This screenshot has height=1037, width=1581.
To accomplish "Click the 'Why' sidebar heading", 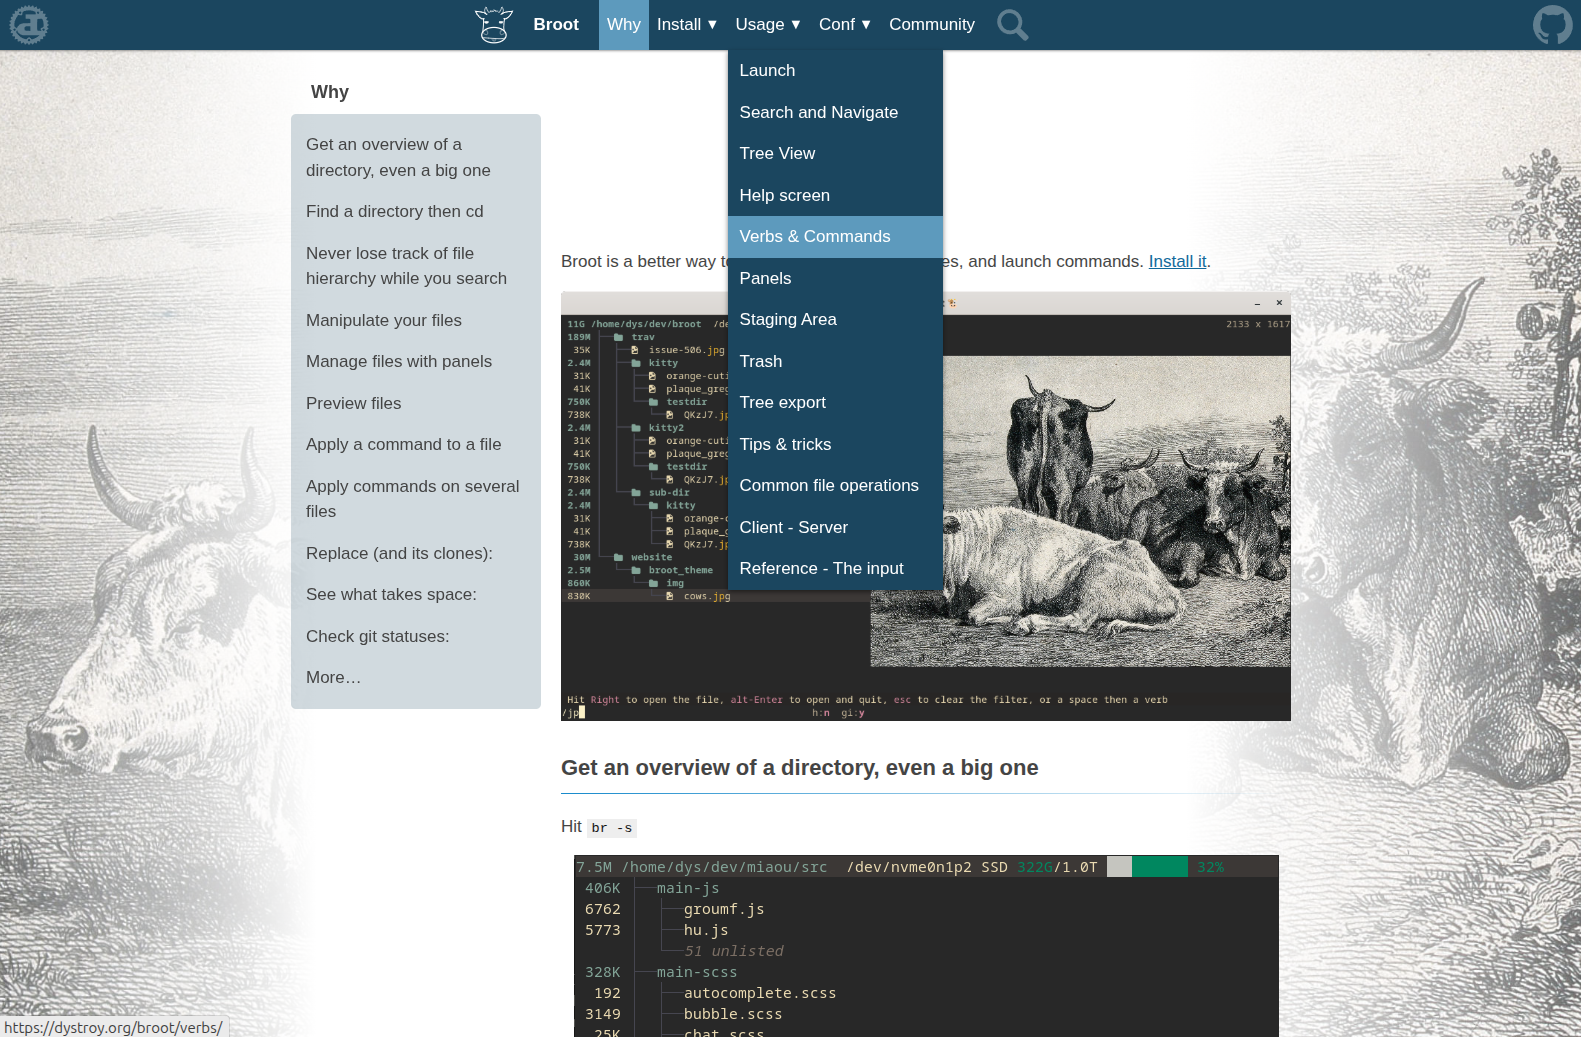I will tap(330, 92).
